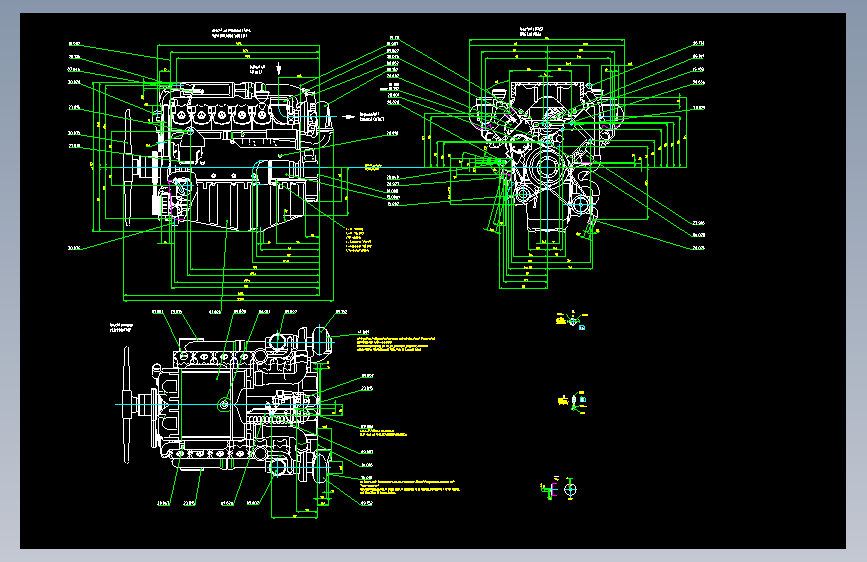Click the yellow note beside upper turbocharger
This screenshot has height=562, width=867.
(x=396, y=343)
